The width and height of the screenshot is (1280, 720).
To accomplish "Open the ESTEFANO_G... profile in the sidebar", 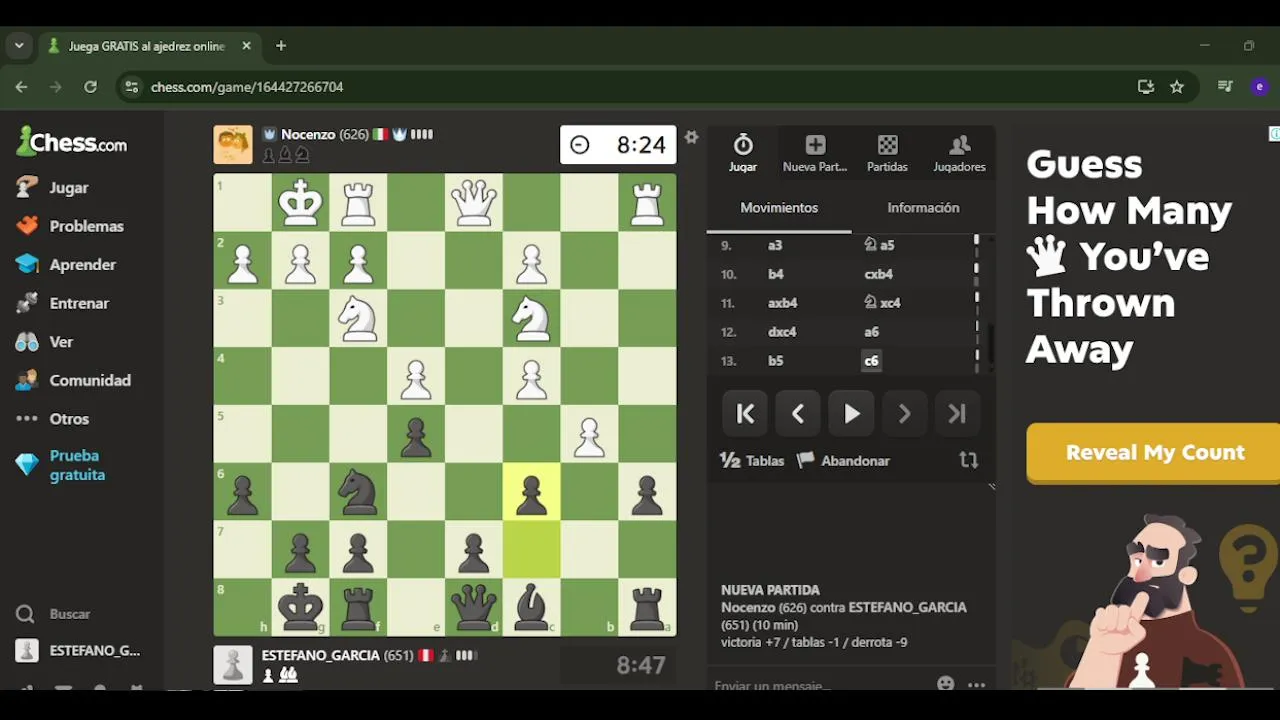I will pyautogui.click(x=78, y=651).
